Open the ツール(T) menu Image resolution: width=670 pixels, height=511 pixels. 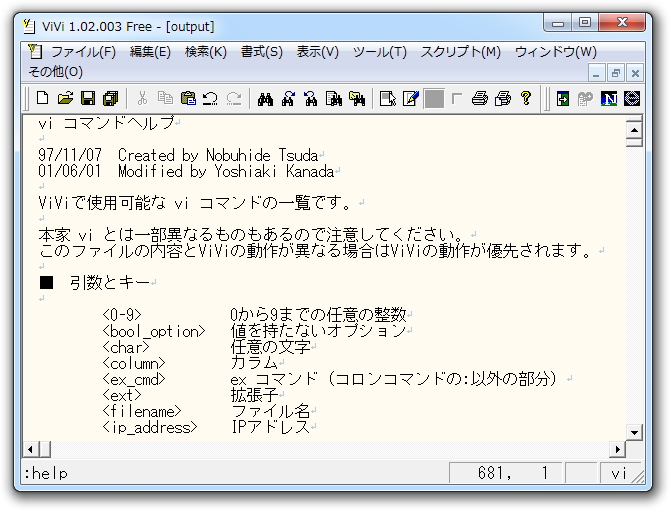pyautogui.click(x=379, y=52)
